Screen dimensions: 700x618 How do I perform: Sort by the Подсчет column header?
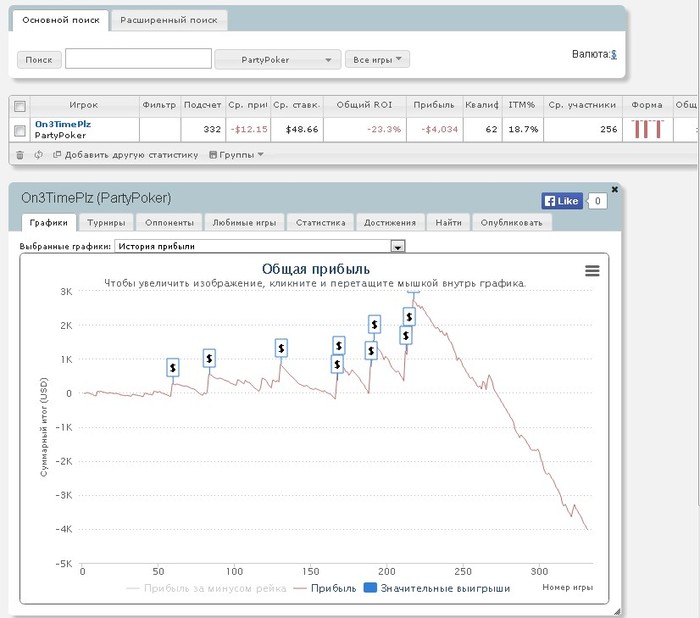click(x=203, y=105)
